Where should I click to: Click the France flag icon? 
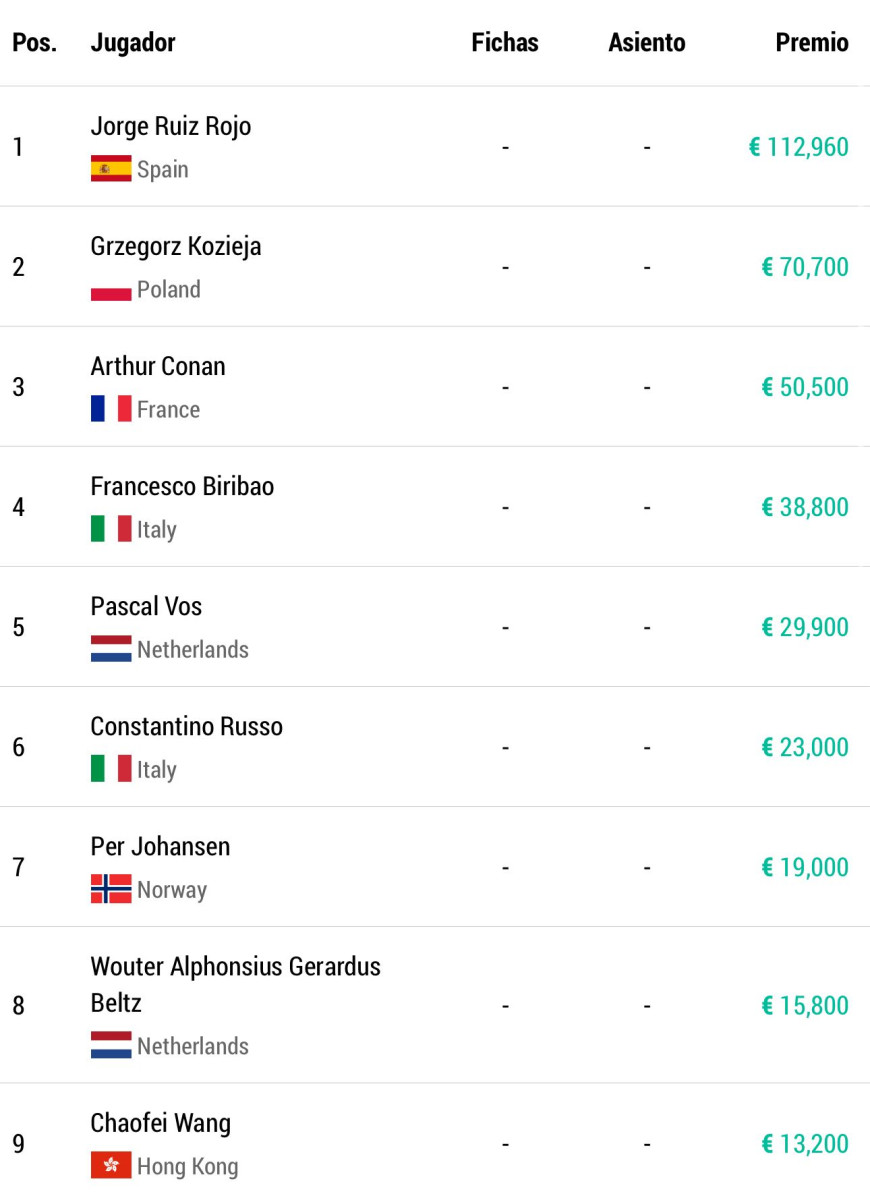pyautogui.click(x=111, y=409)
